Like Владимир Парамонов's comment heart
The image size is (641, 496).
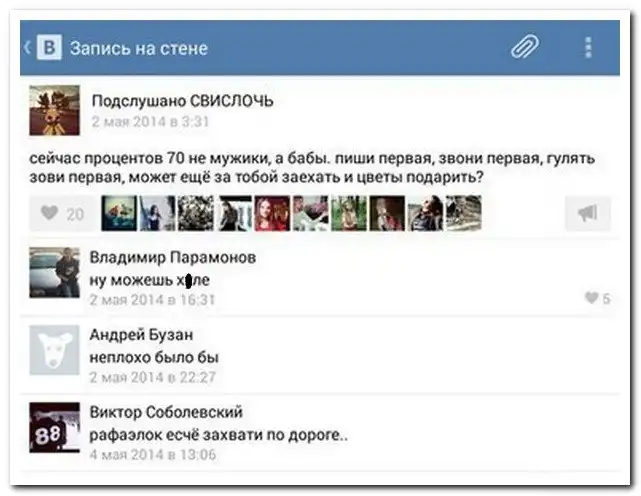(597, 298)
